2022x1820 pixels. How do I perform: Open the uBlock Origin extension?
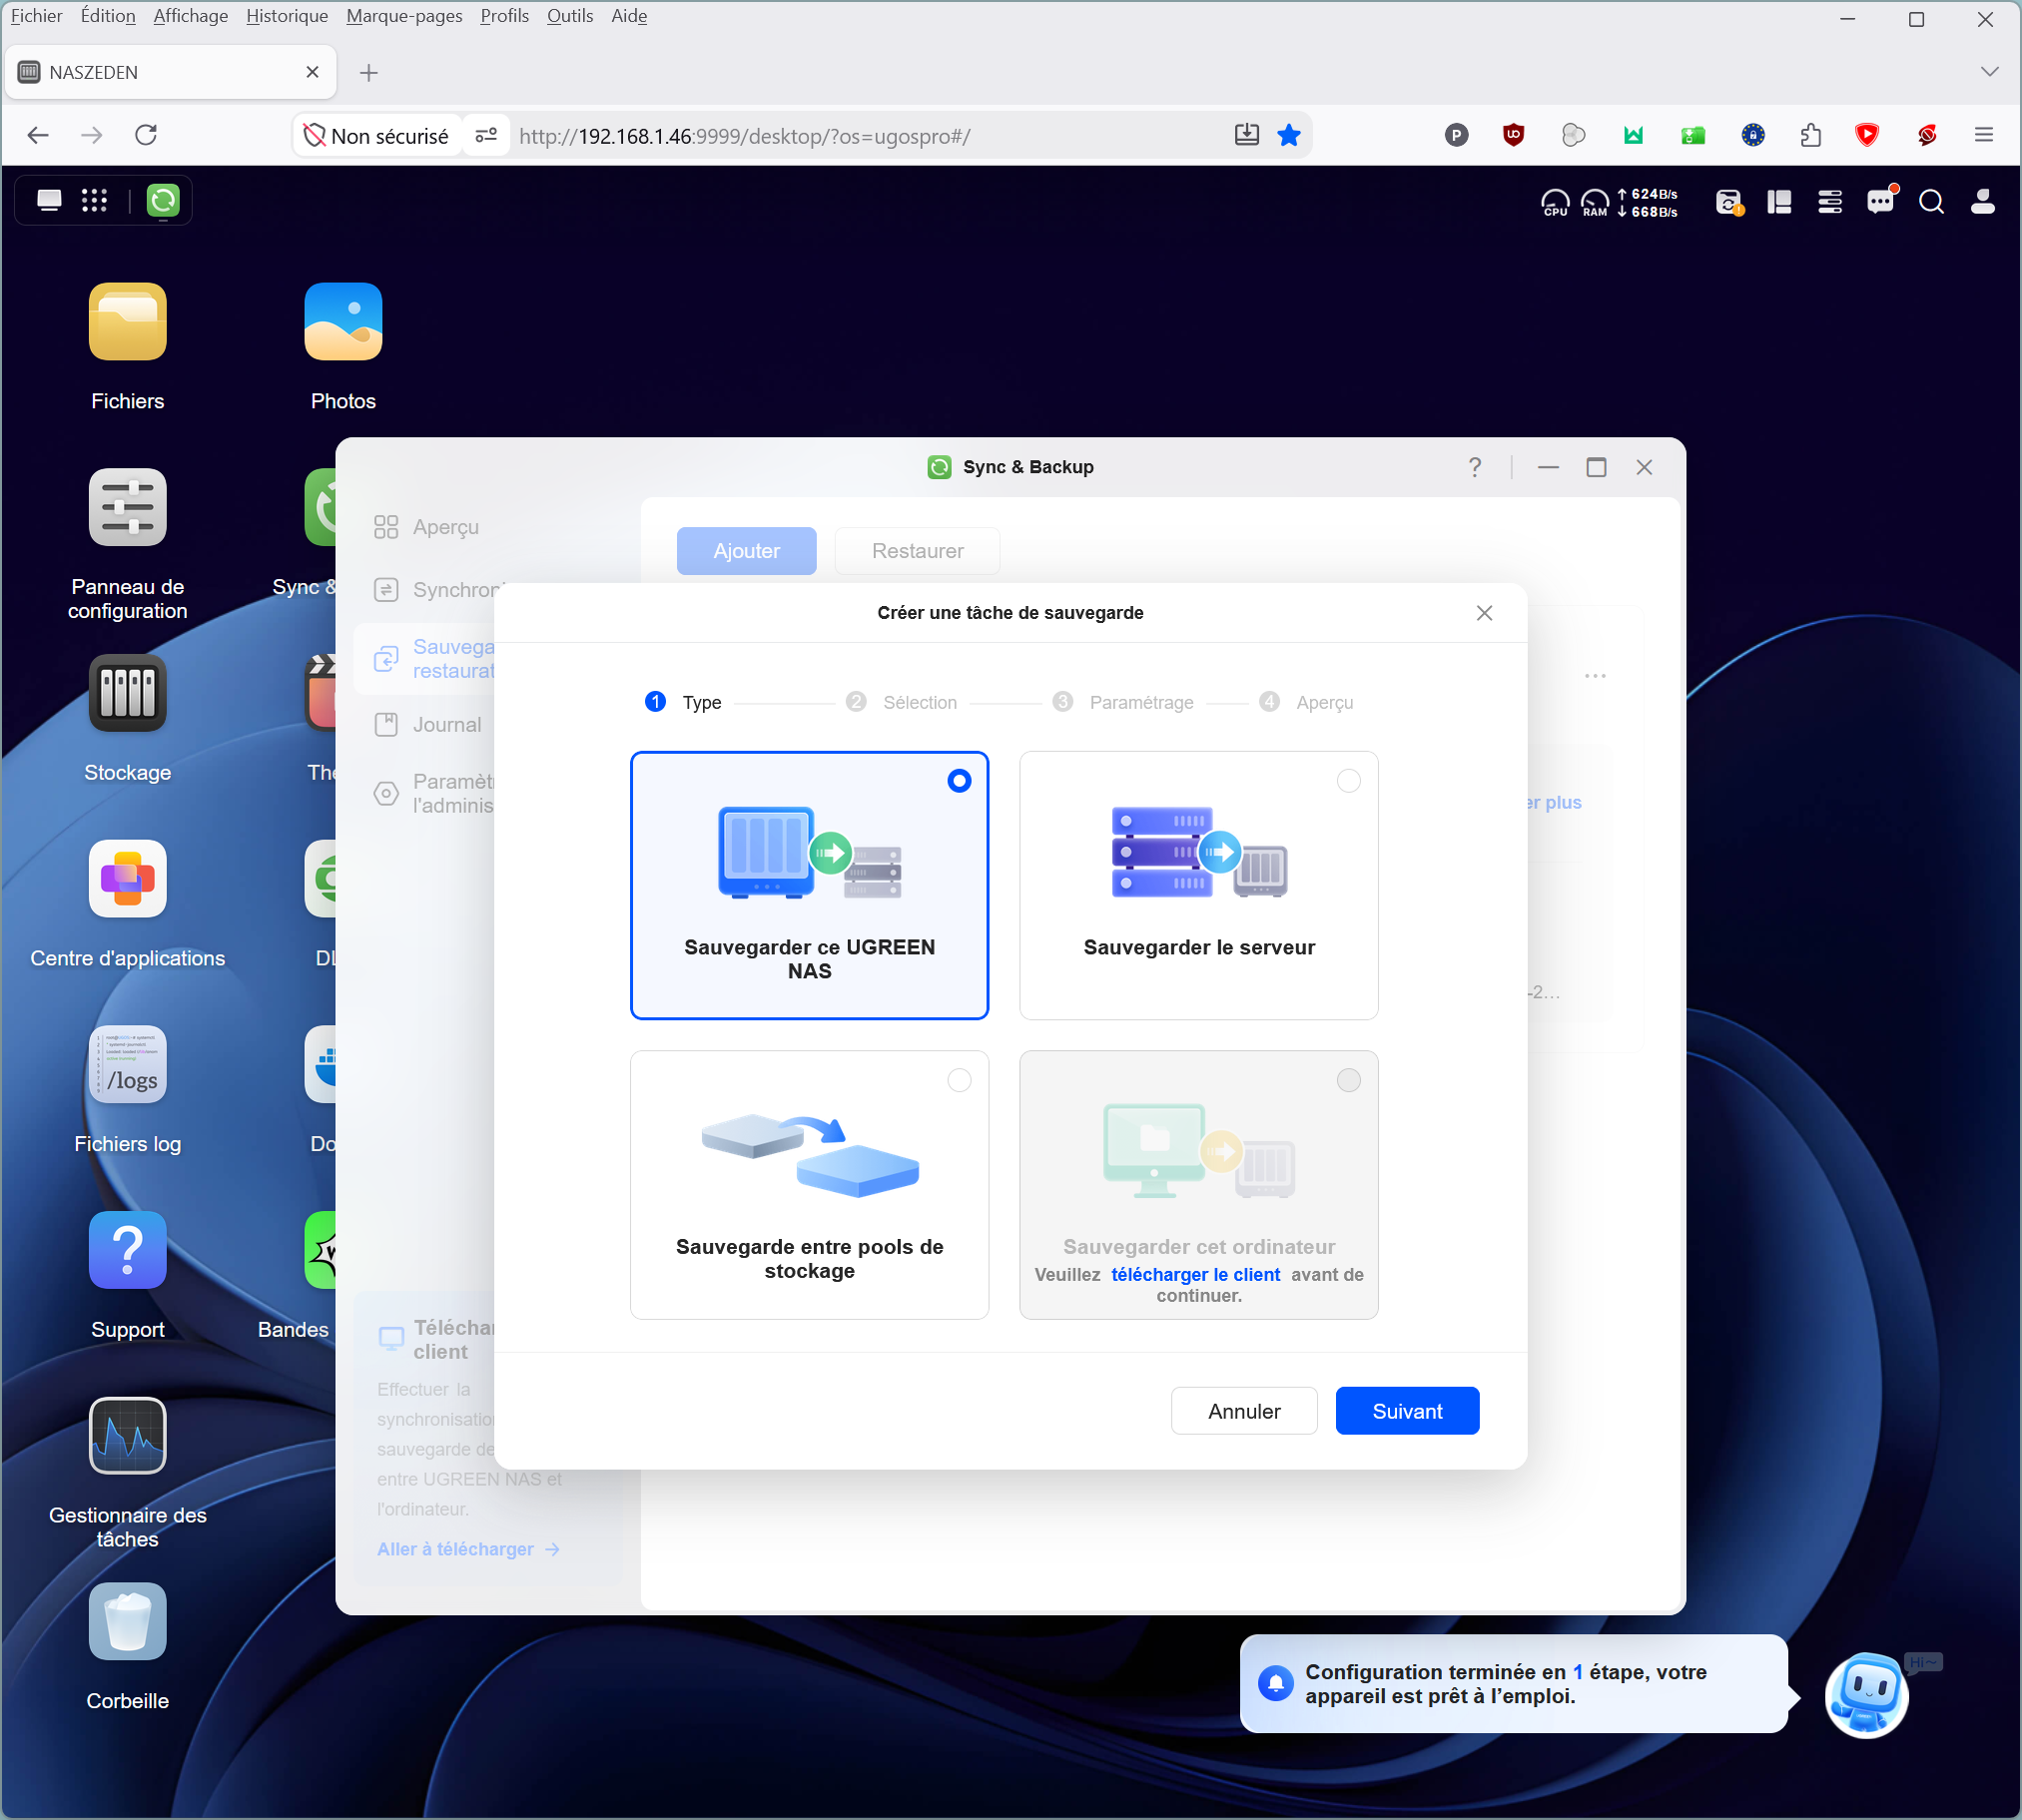click(1514, 135)
